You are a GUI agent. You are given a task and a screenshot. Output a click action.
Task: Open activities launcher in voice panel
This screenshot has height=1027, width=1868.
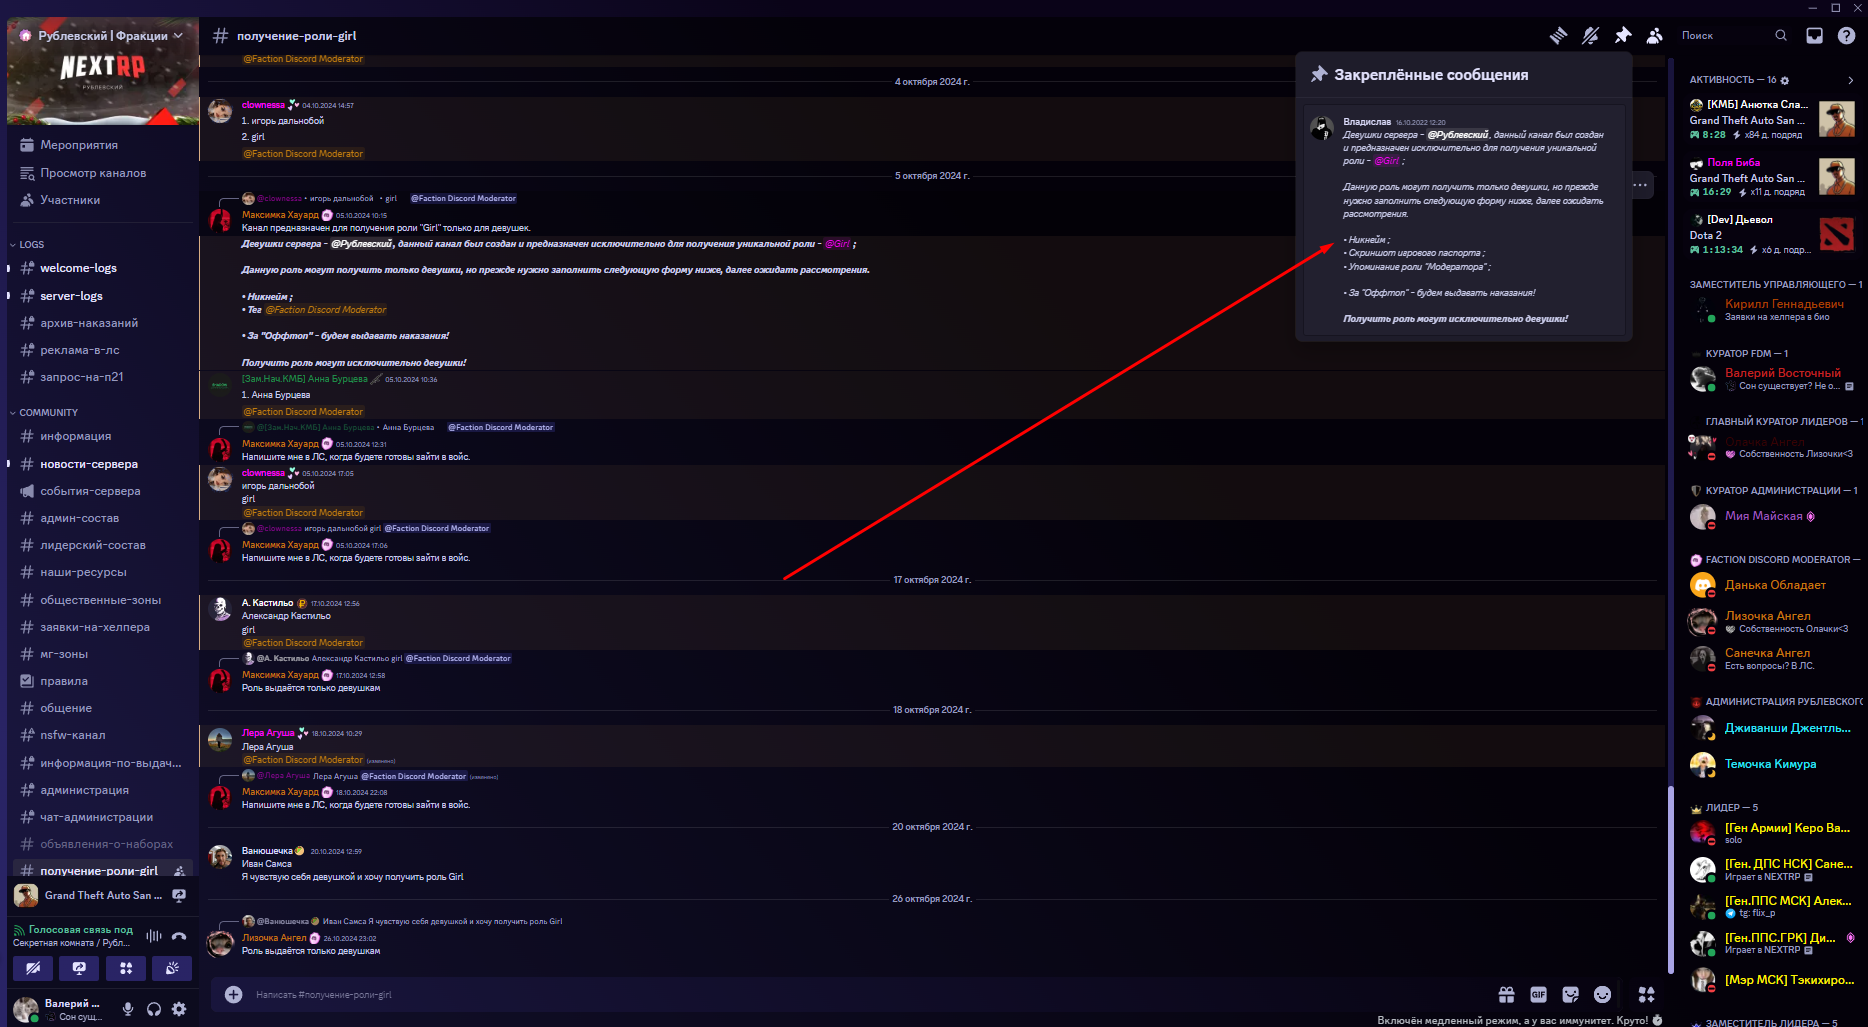pos(126,968)
